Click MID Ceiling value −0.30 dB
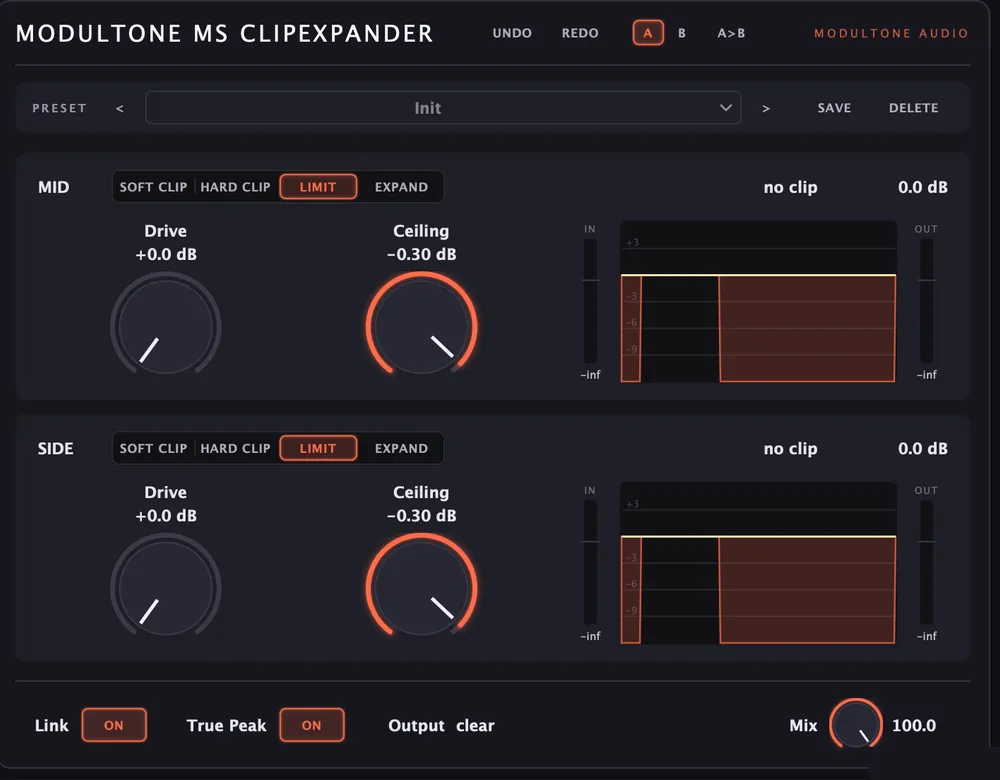The image size is (1000, 780). point(421,254)
